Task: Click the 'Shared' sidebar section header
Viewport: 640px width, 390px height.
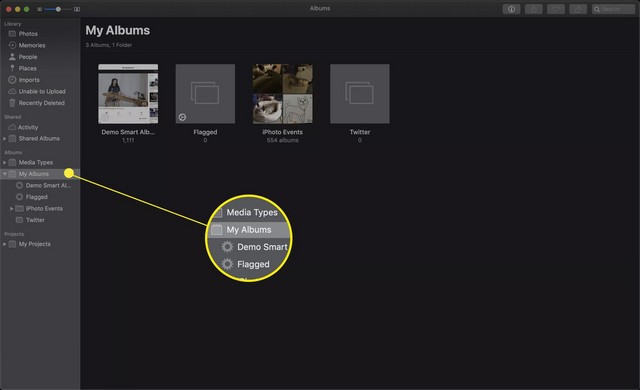Action: pyautogui.click(x=13, y=117)
